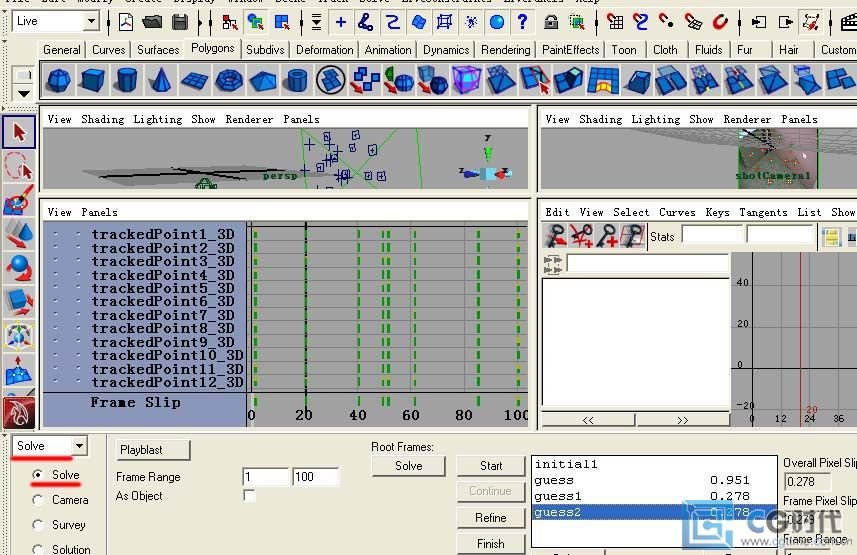This screenshot has width=857, height=555.
Task: Click the Playblast button
Action: 153,450
